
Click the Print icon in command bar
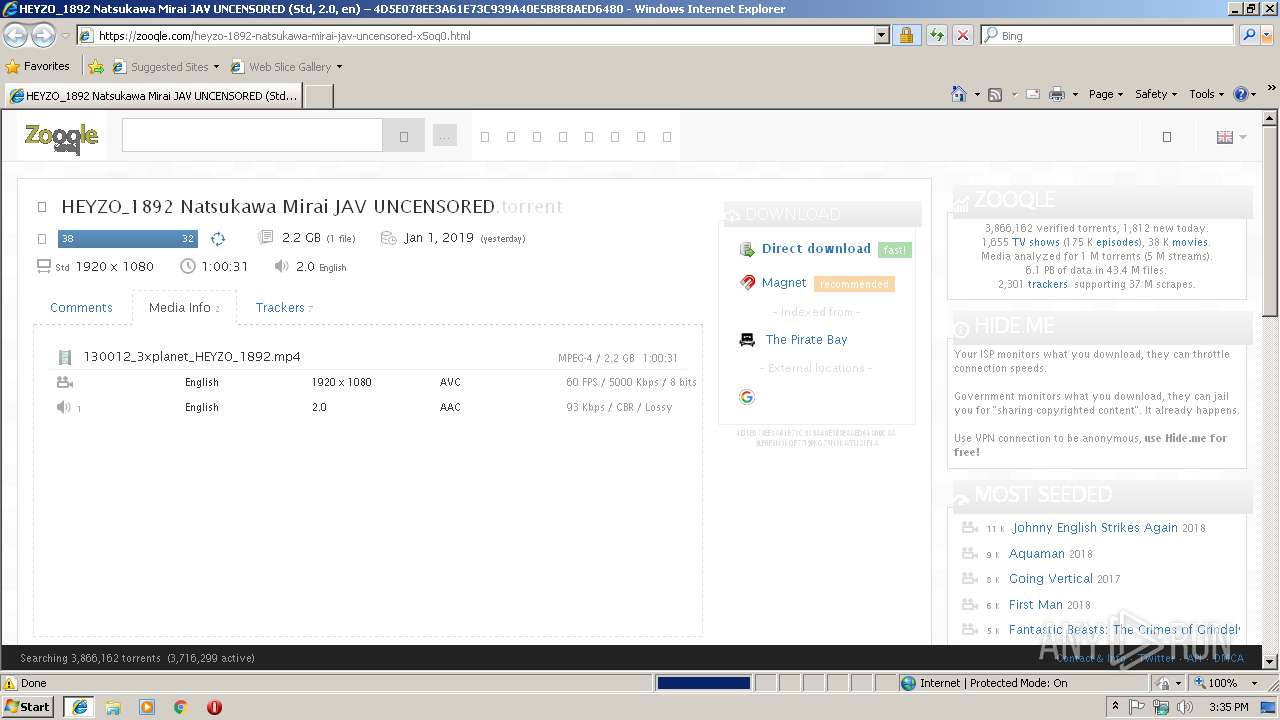point(1057,94)
